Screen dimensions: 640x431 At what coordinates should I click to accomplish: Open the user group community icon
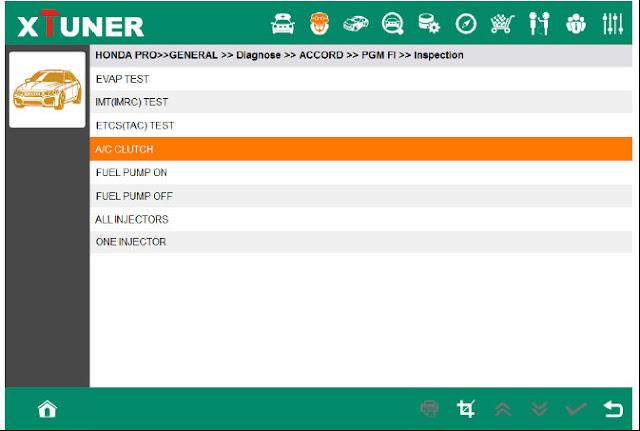point(576,24)
